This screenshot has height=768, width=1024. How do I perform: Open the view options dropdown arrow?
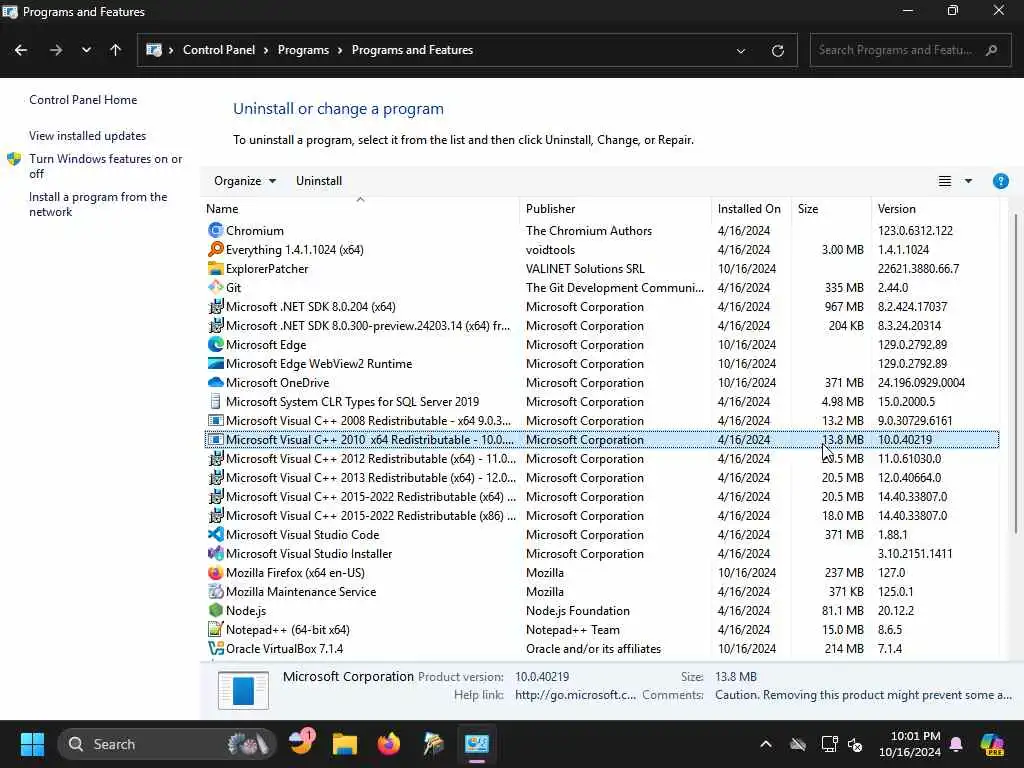968,181
